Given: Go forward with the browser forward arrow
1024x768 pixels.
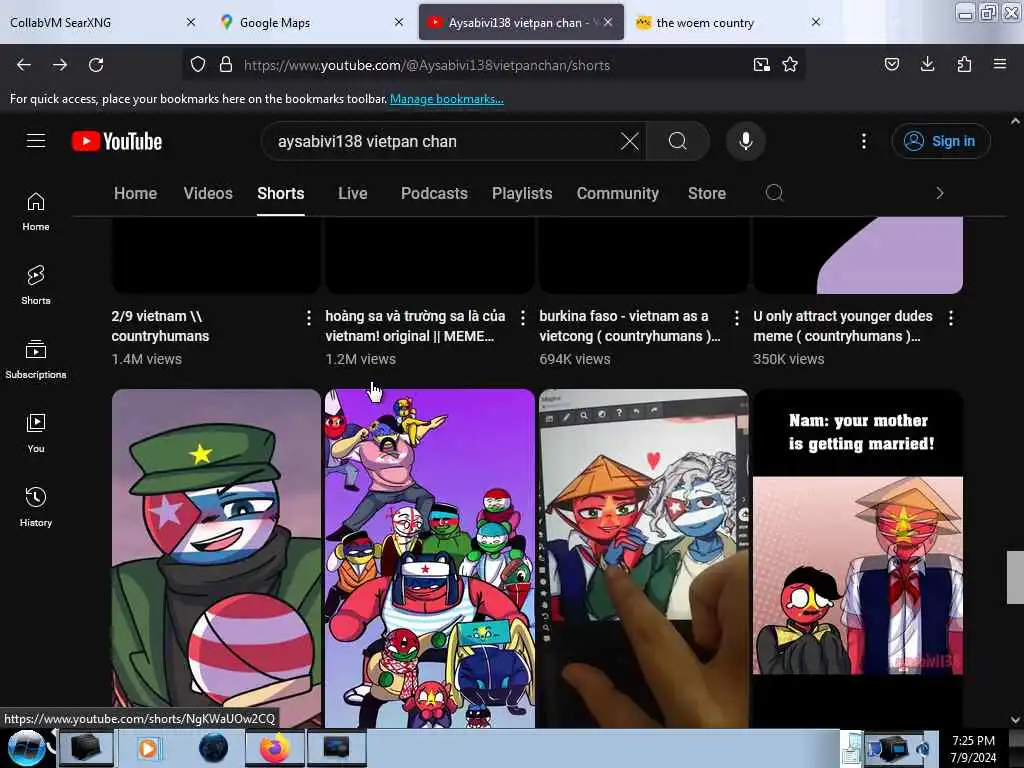Looking at the screenshot, I should point(60,65).
